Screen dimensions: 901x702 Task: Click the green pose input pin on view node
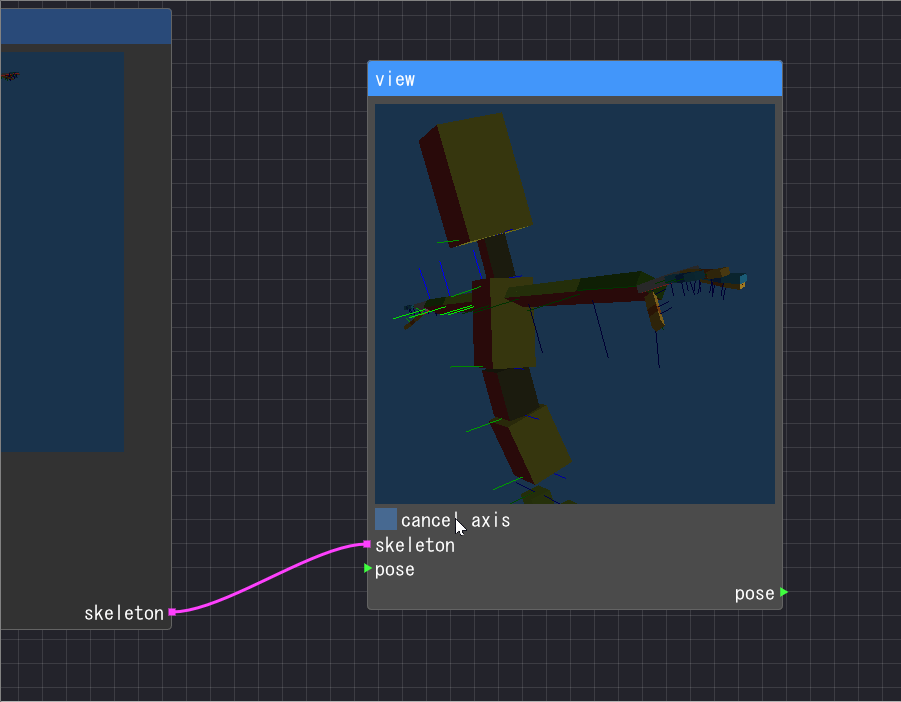click(x=368, y=568)
